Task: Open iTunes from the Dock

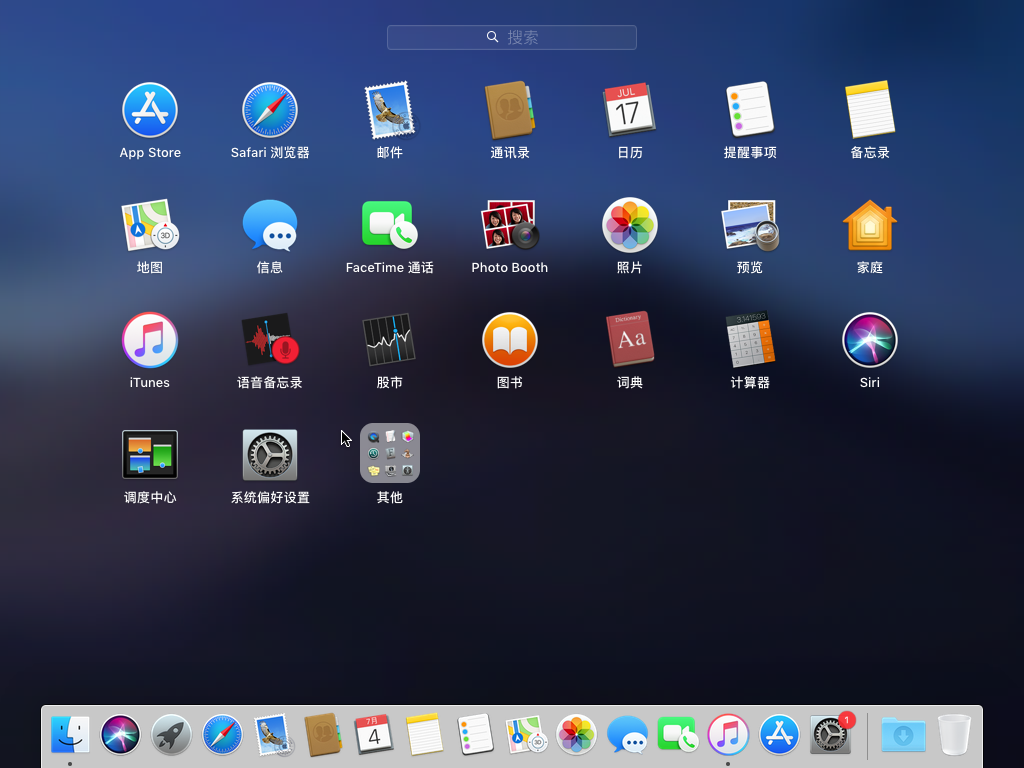Action: point(728,735)
